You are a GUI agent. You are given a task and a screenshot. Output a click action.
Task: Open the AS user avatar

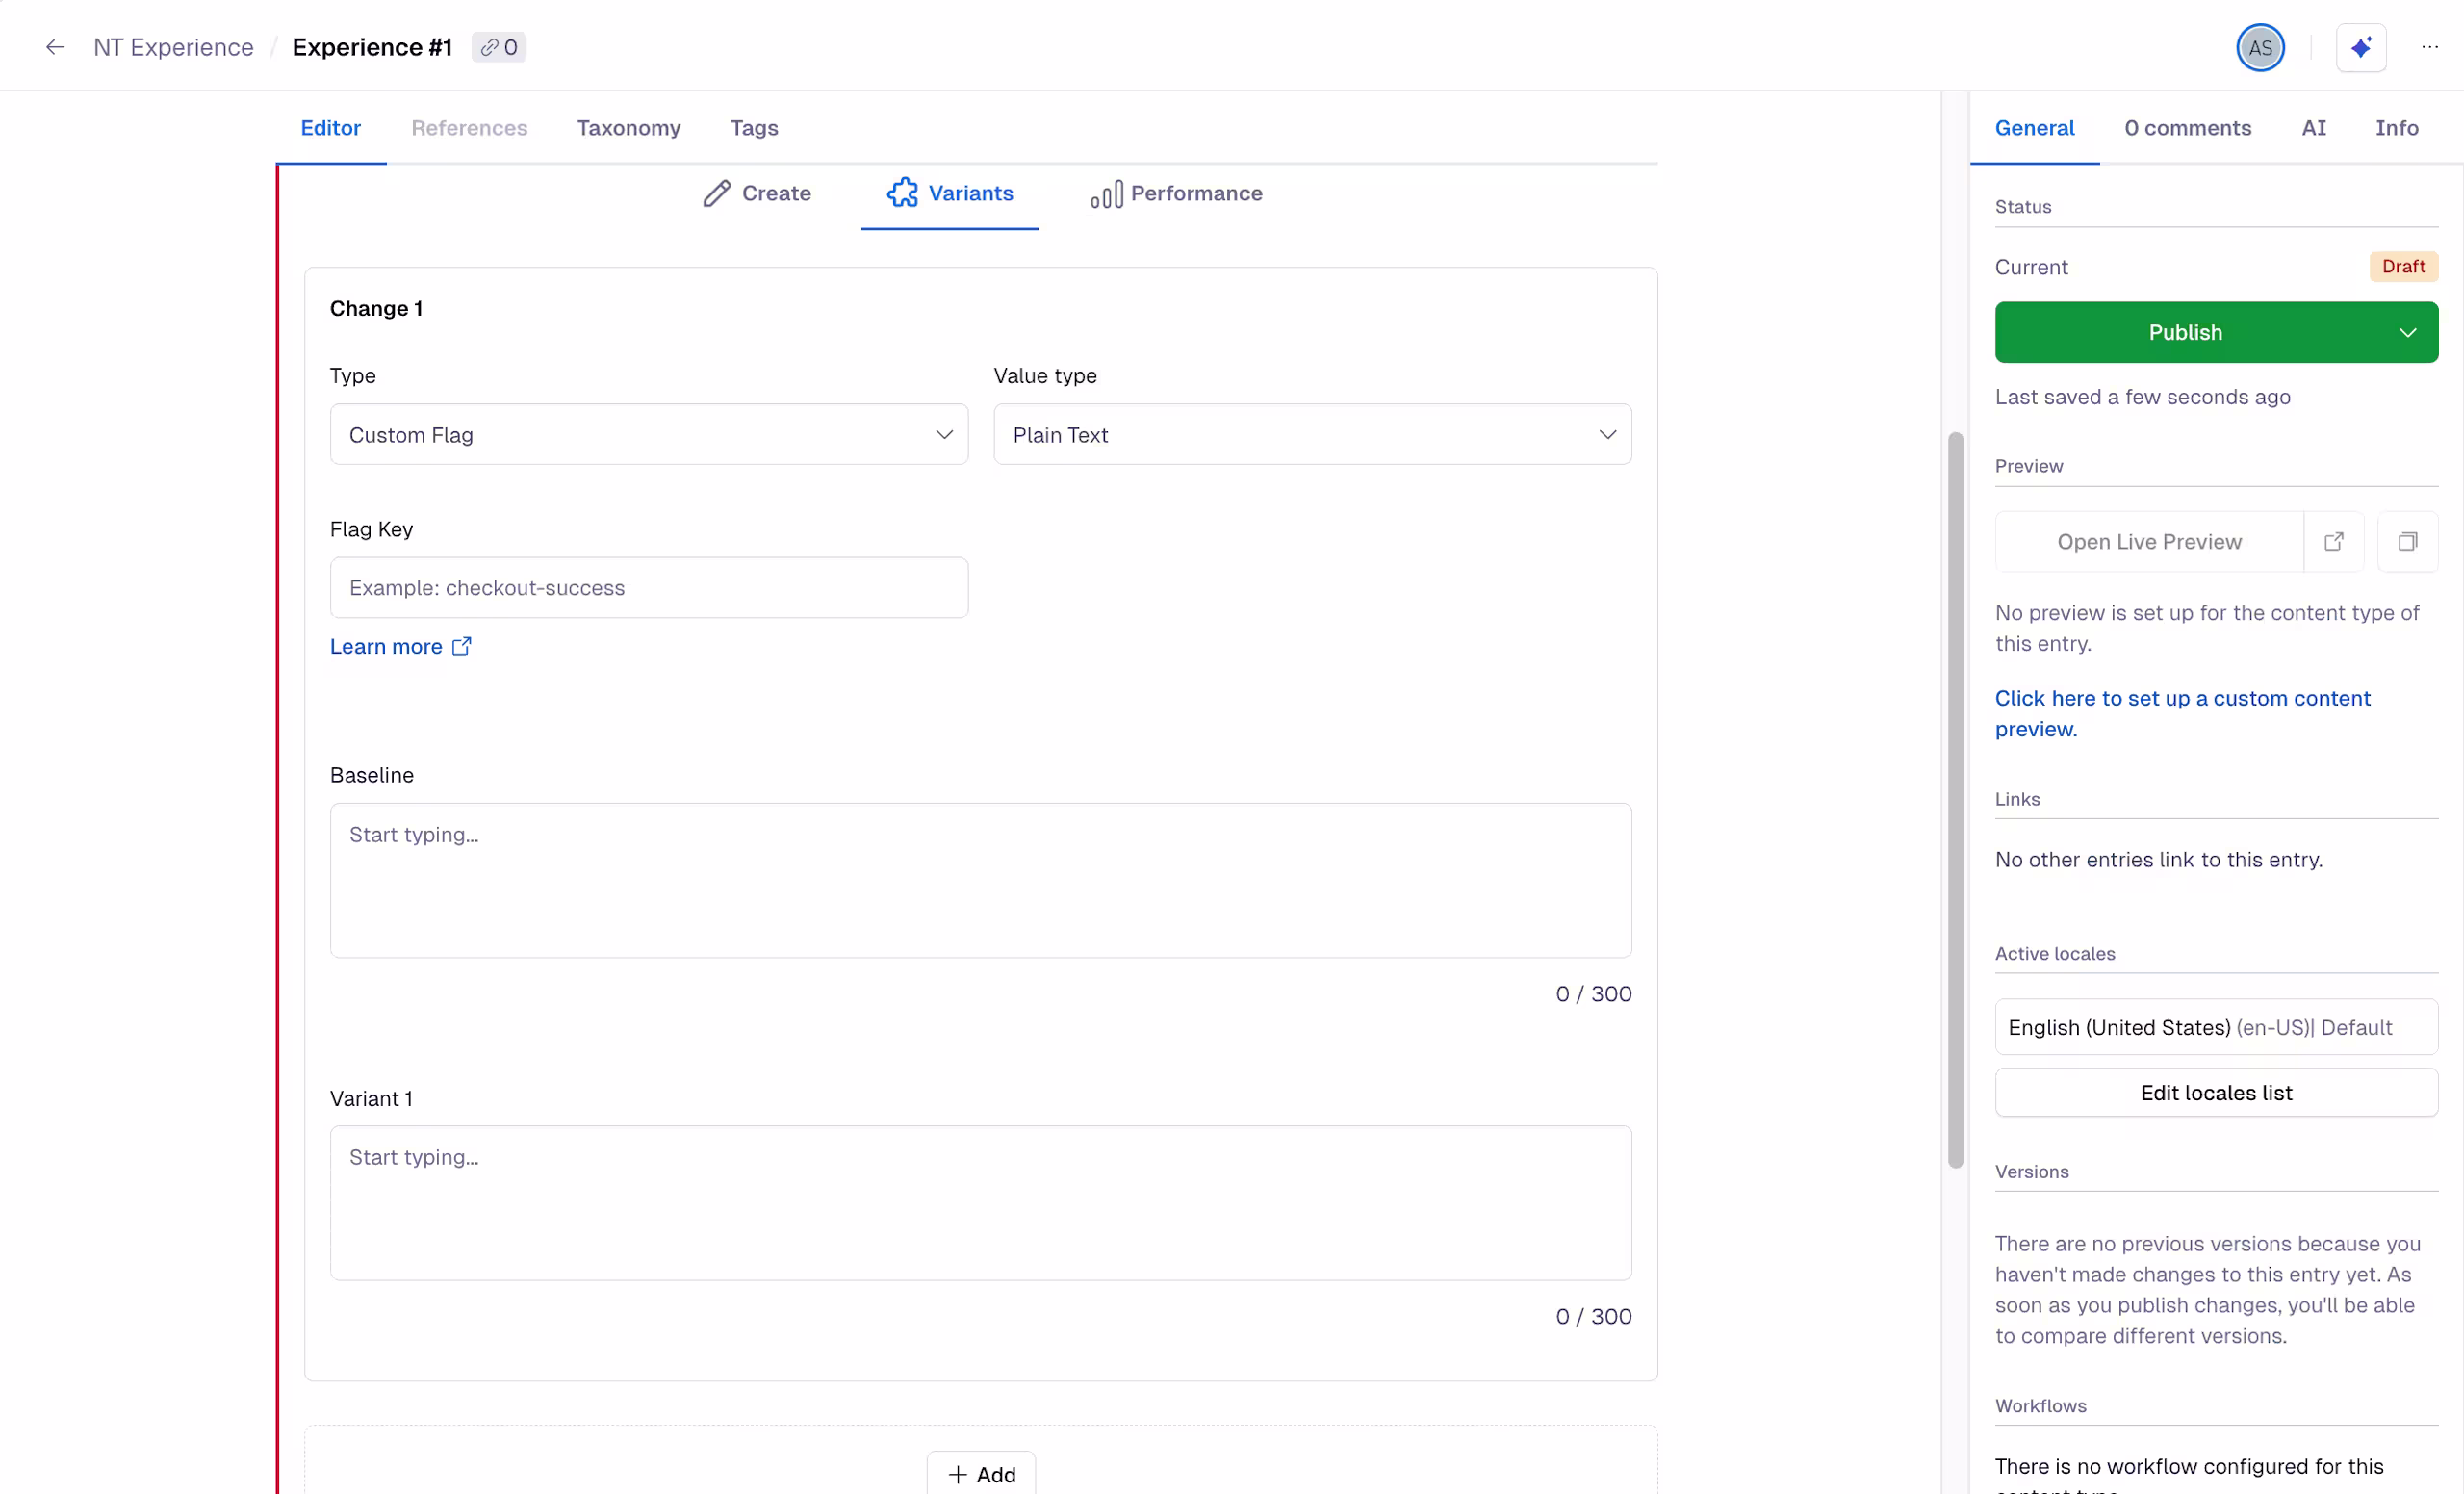[x=2260, y=47]
